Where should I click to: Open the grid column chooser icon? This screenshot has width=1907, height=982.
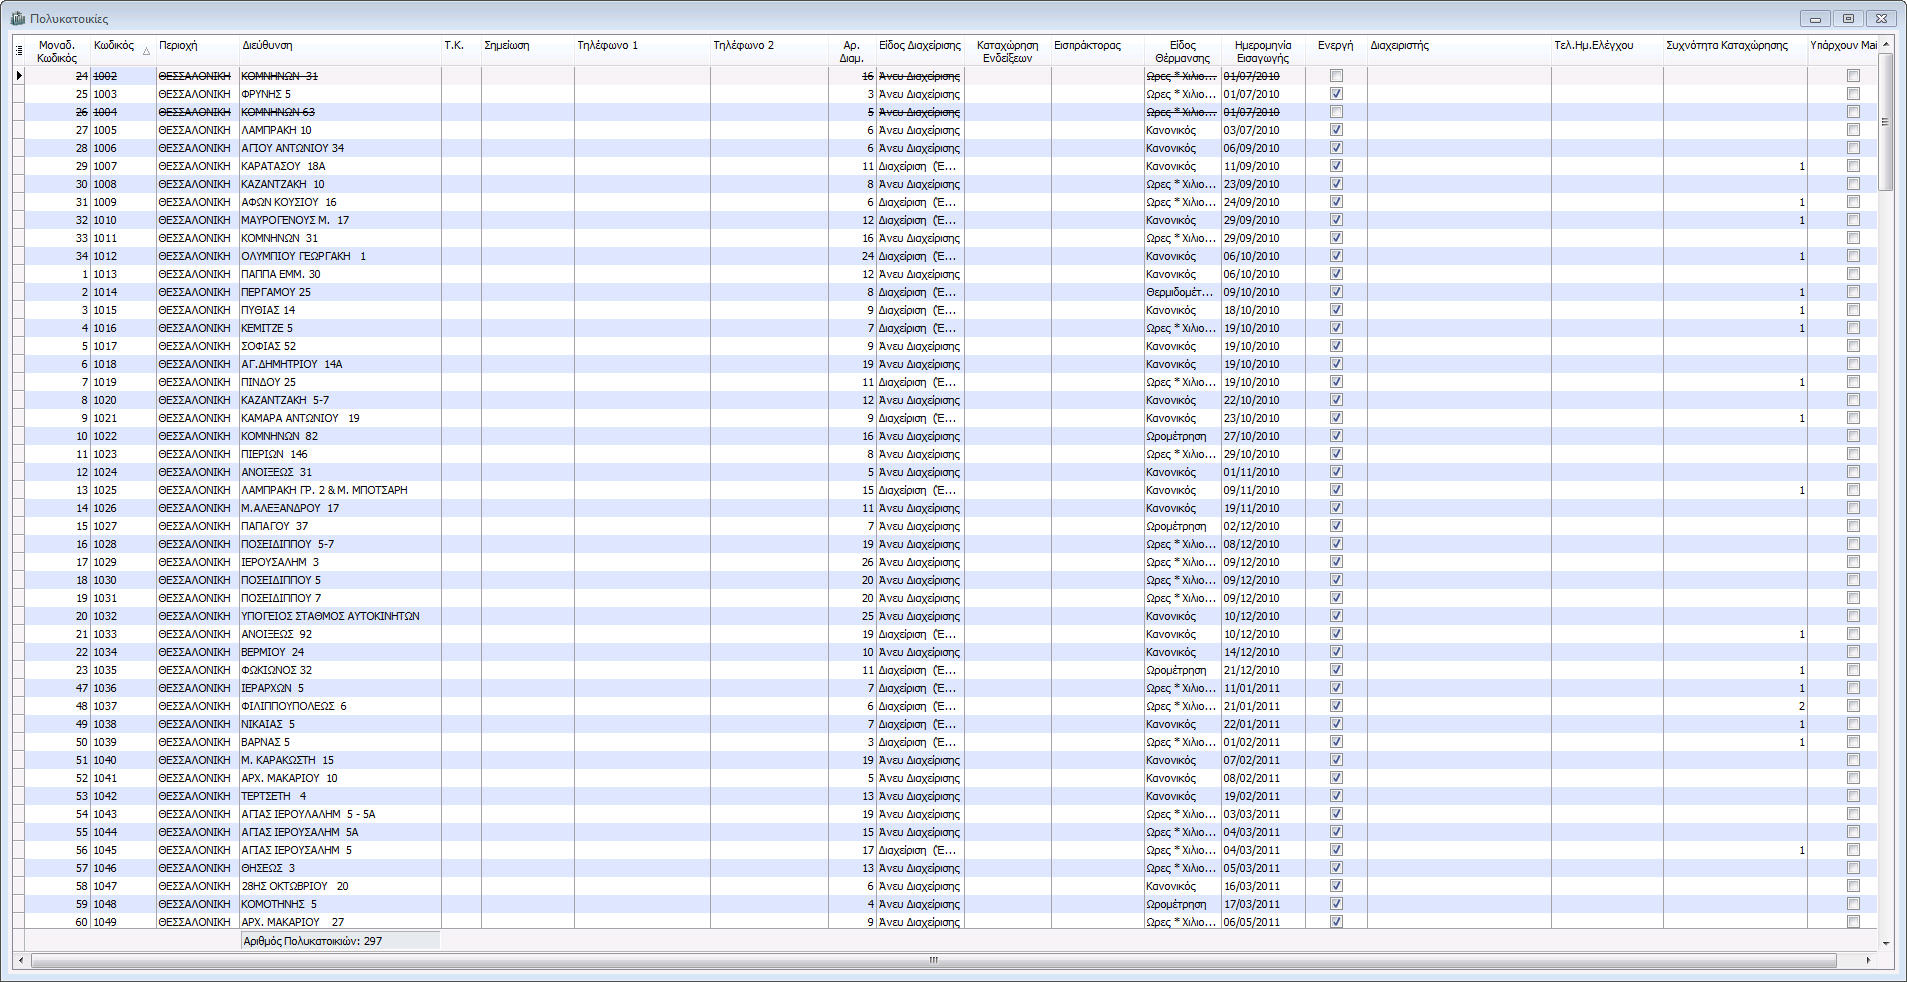(x=18, y=50)
